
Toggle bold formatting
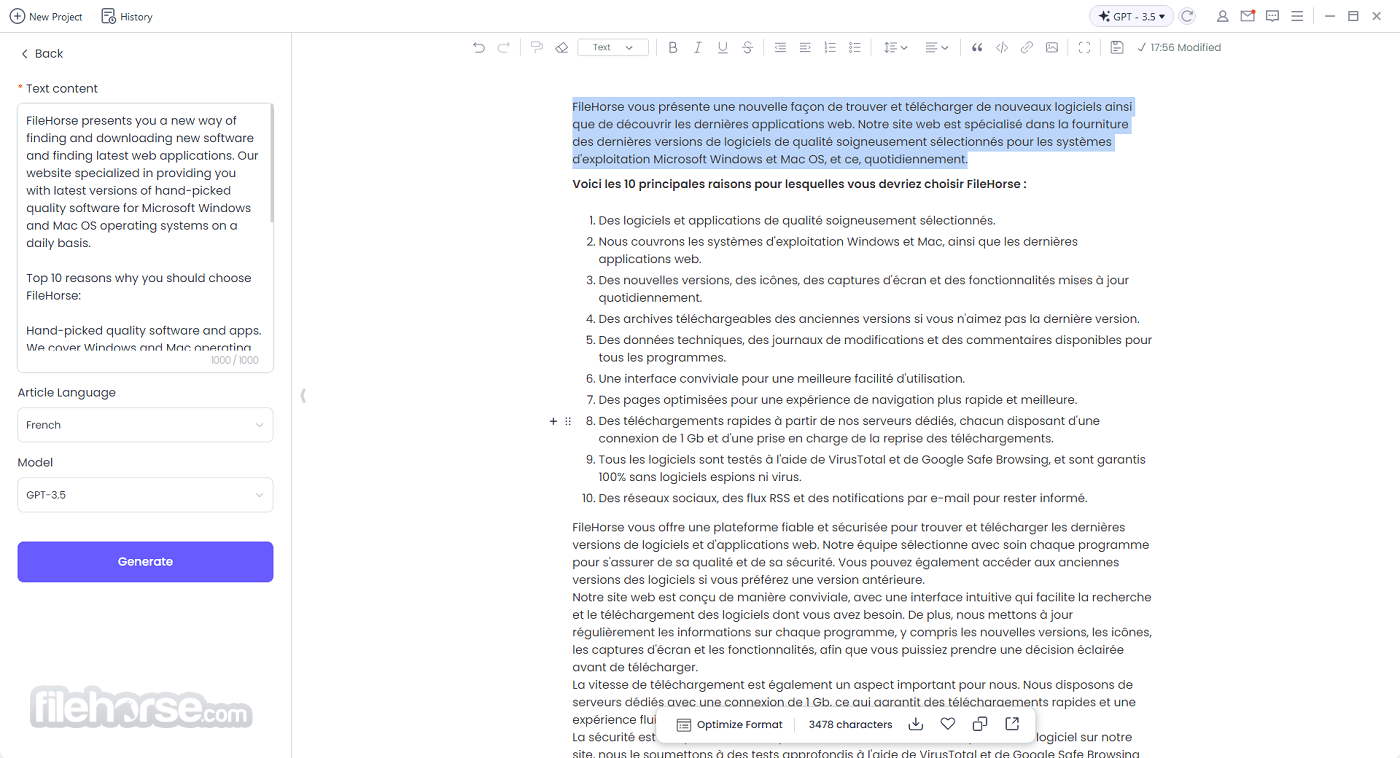point(672,47)
